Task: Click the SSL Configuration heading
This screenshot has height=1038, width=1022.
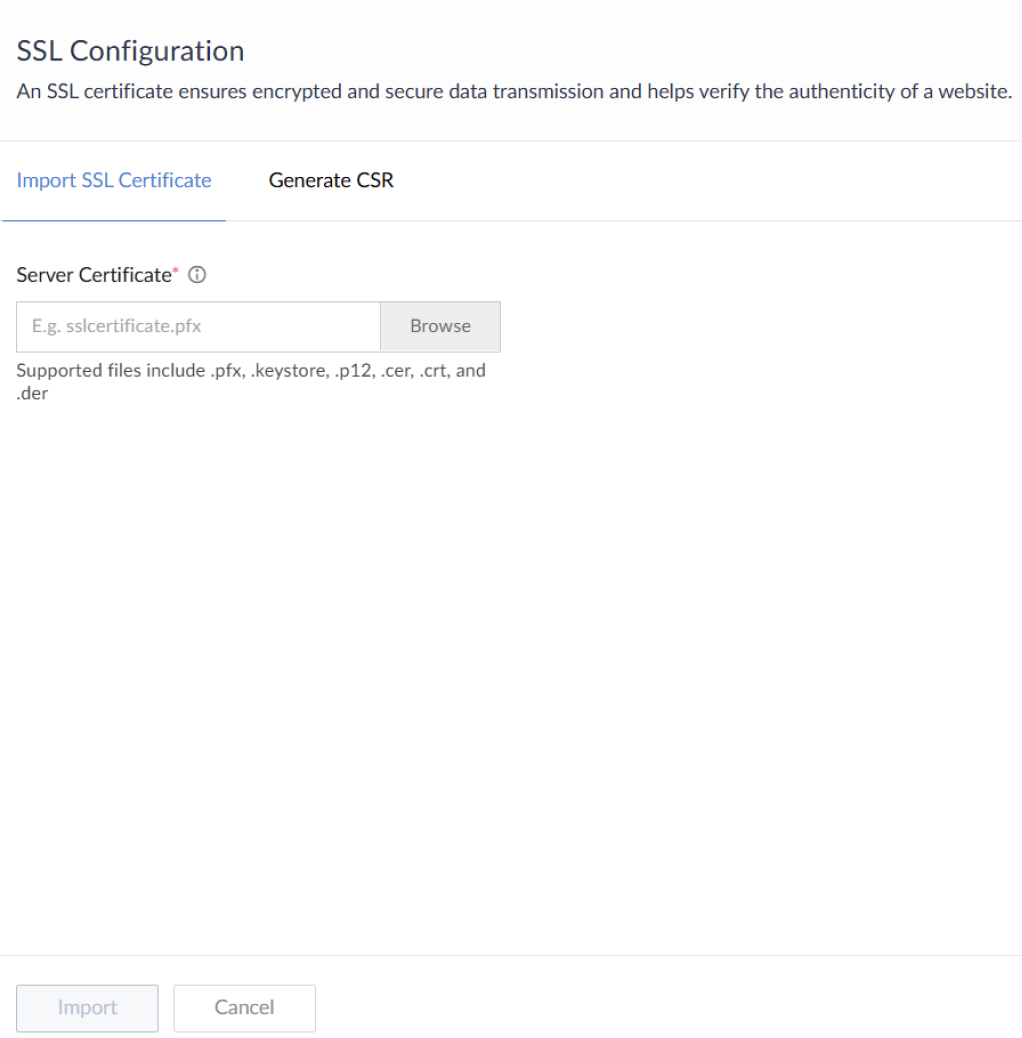Action: (x=130, y=51)
